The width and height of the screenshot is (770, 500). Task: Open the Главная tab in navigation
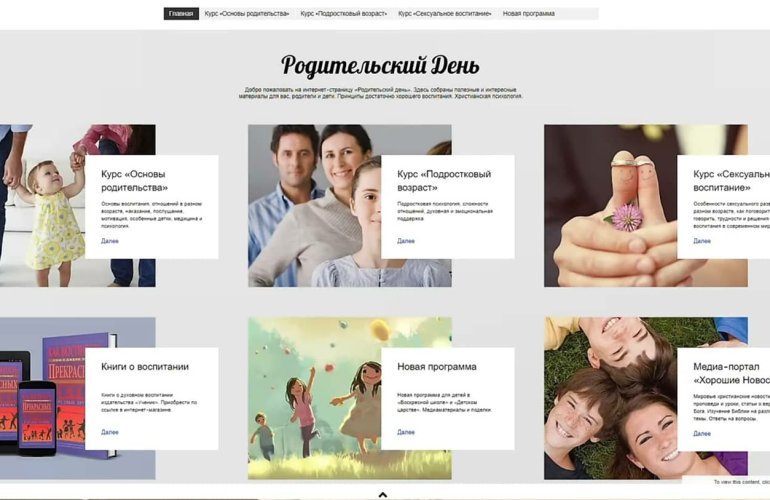pos(181,14)
